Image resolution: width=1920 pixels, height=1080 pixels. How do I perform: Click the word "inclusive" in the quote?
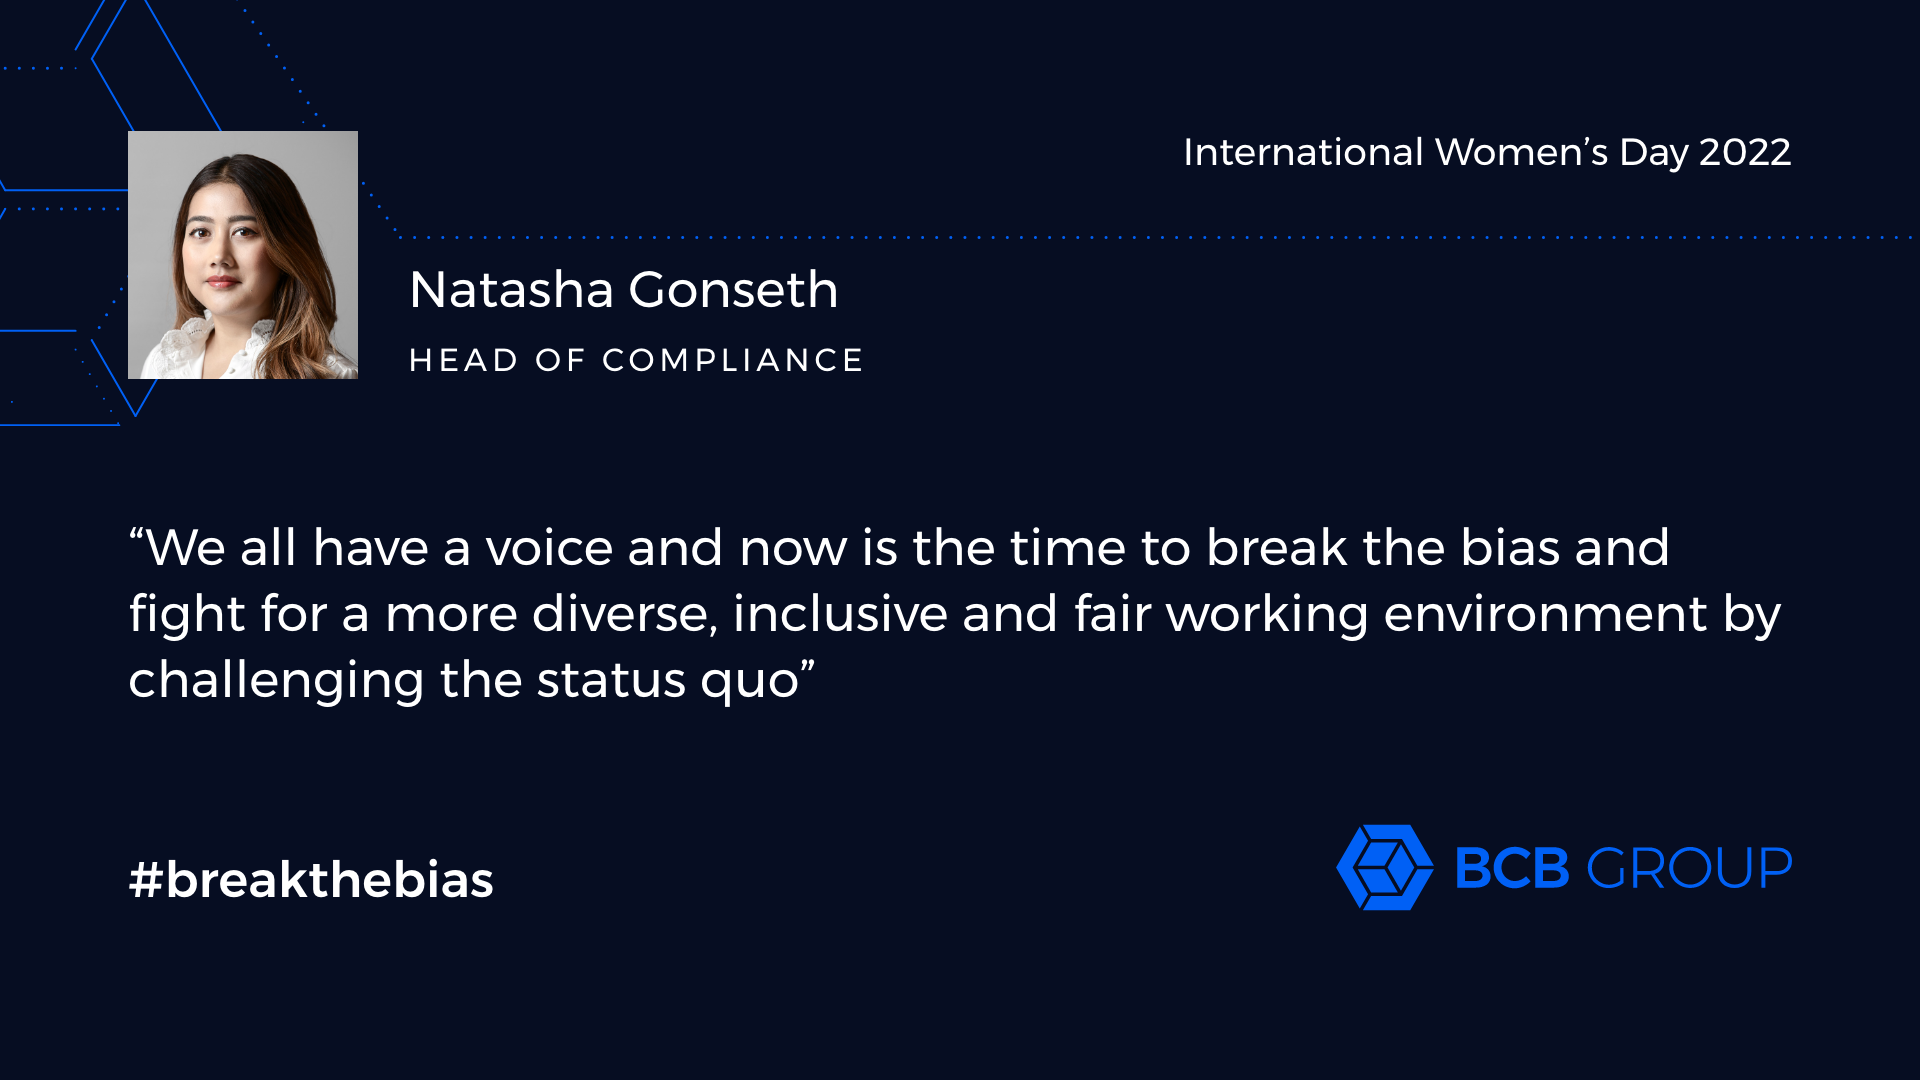(x=840, y=614)
